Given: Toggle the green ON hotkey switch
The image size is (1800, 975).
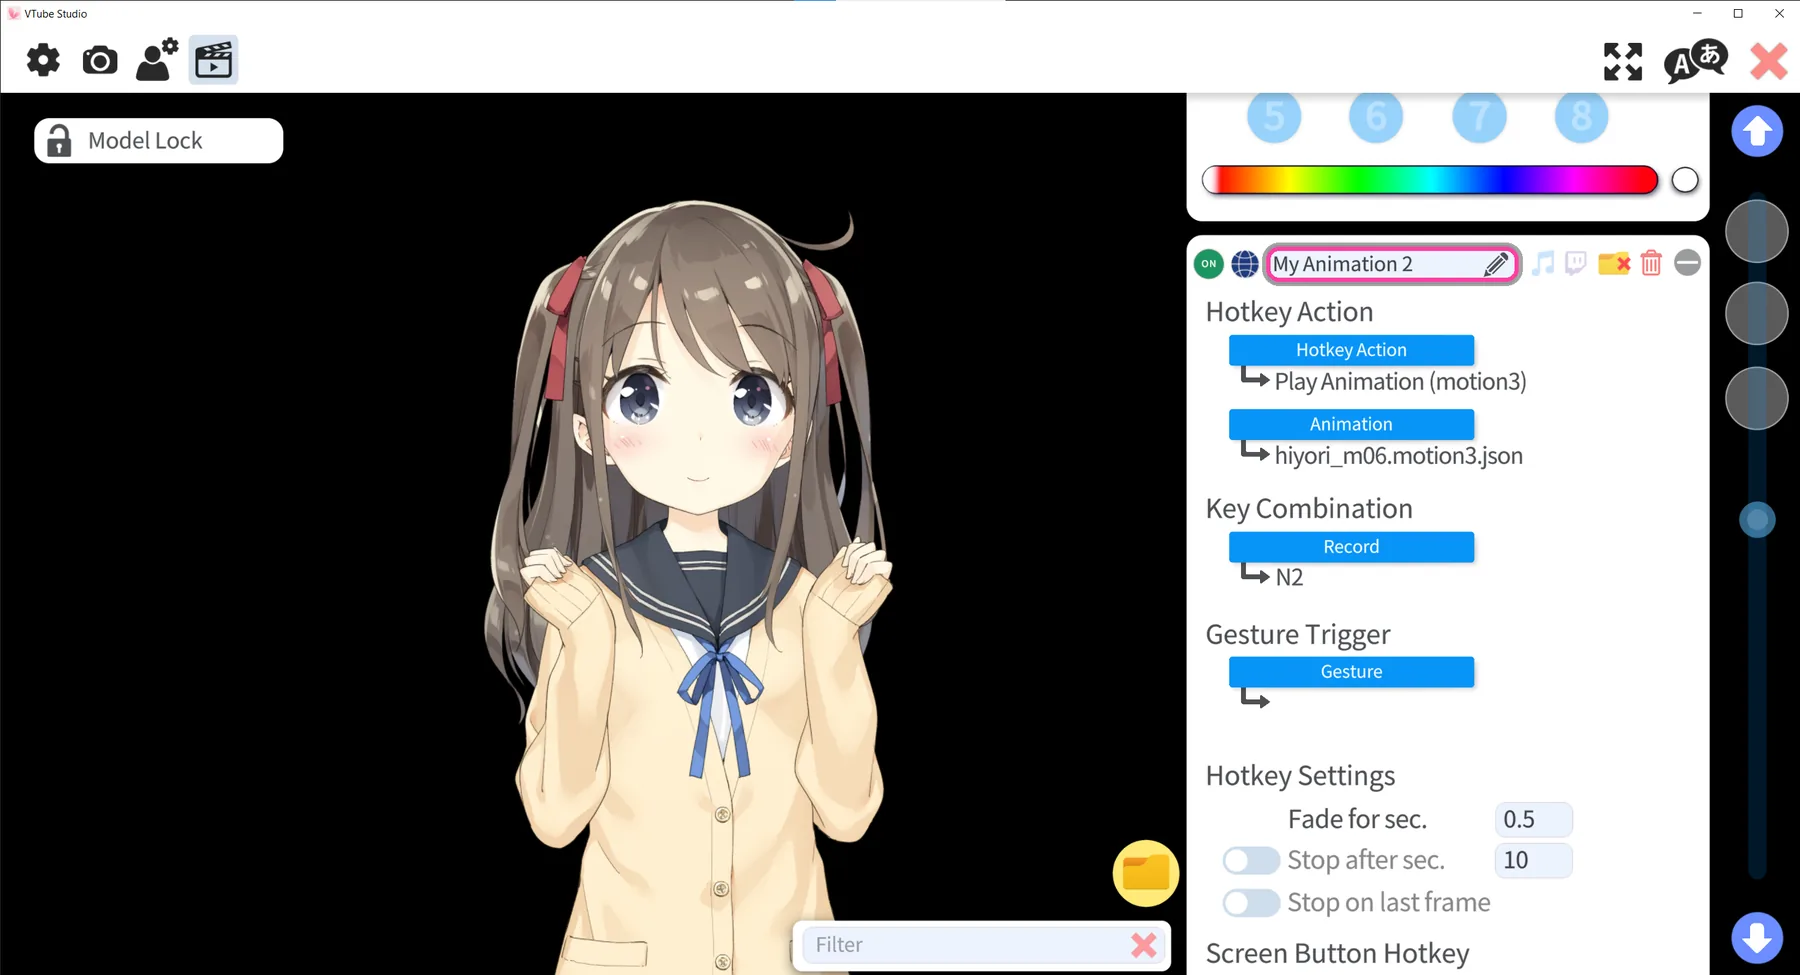Looking at the screenshot, I should pos(1209,264).
